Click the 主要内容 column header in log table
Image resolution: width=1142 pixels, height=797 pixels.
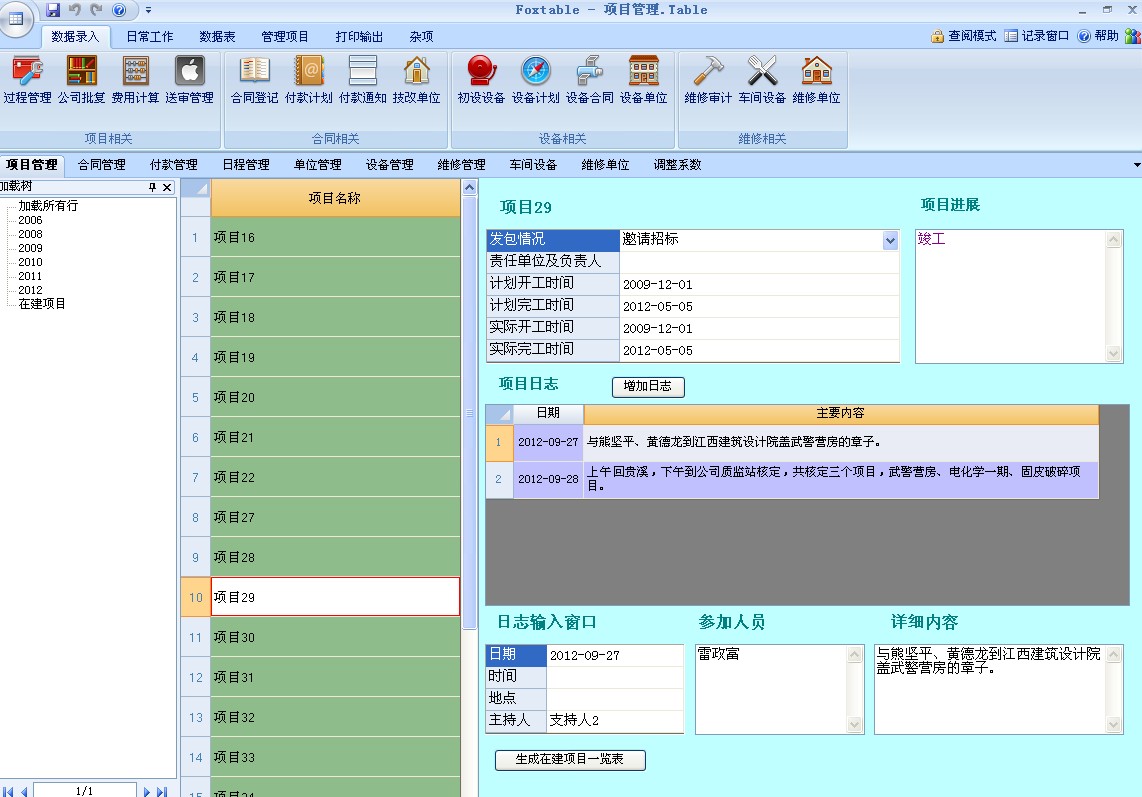tap(840, 413)
